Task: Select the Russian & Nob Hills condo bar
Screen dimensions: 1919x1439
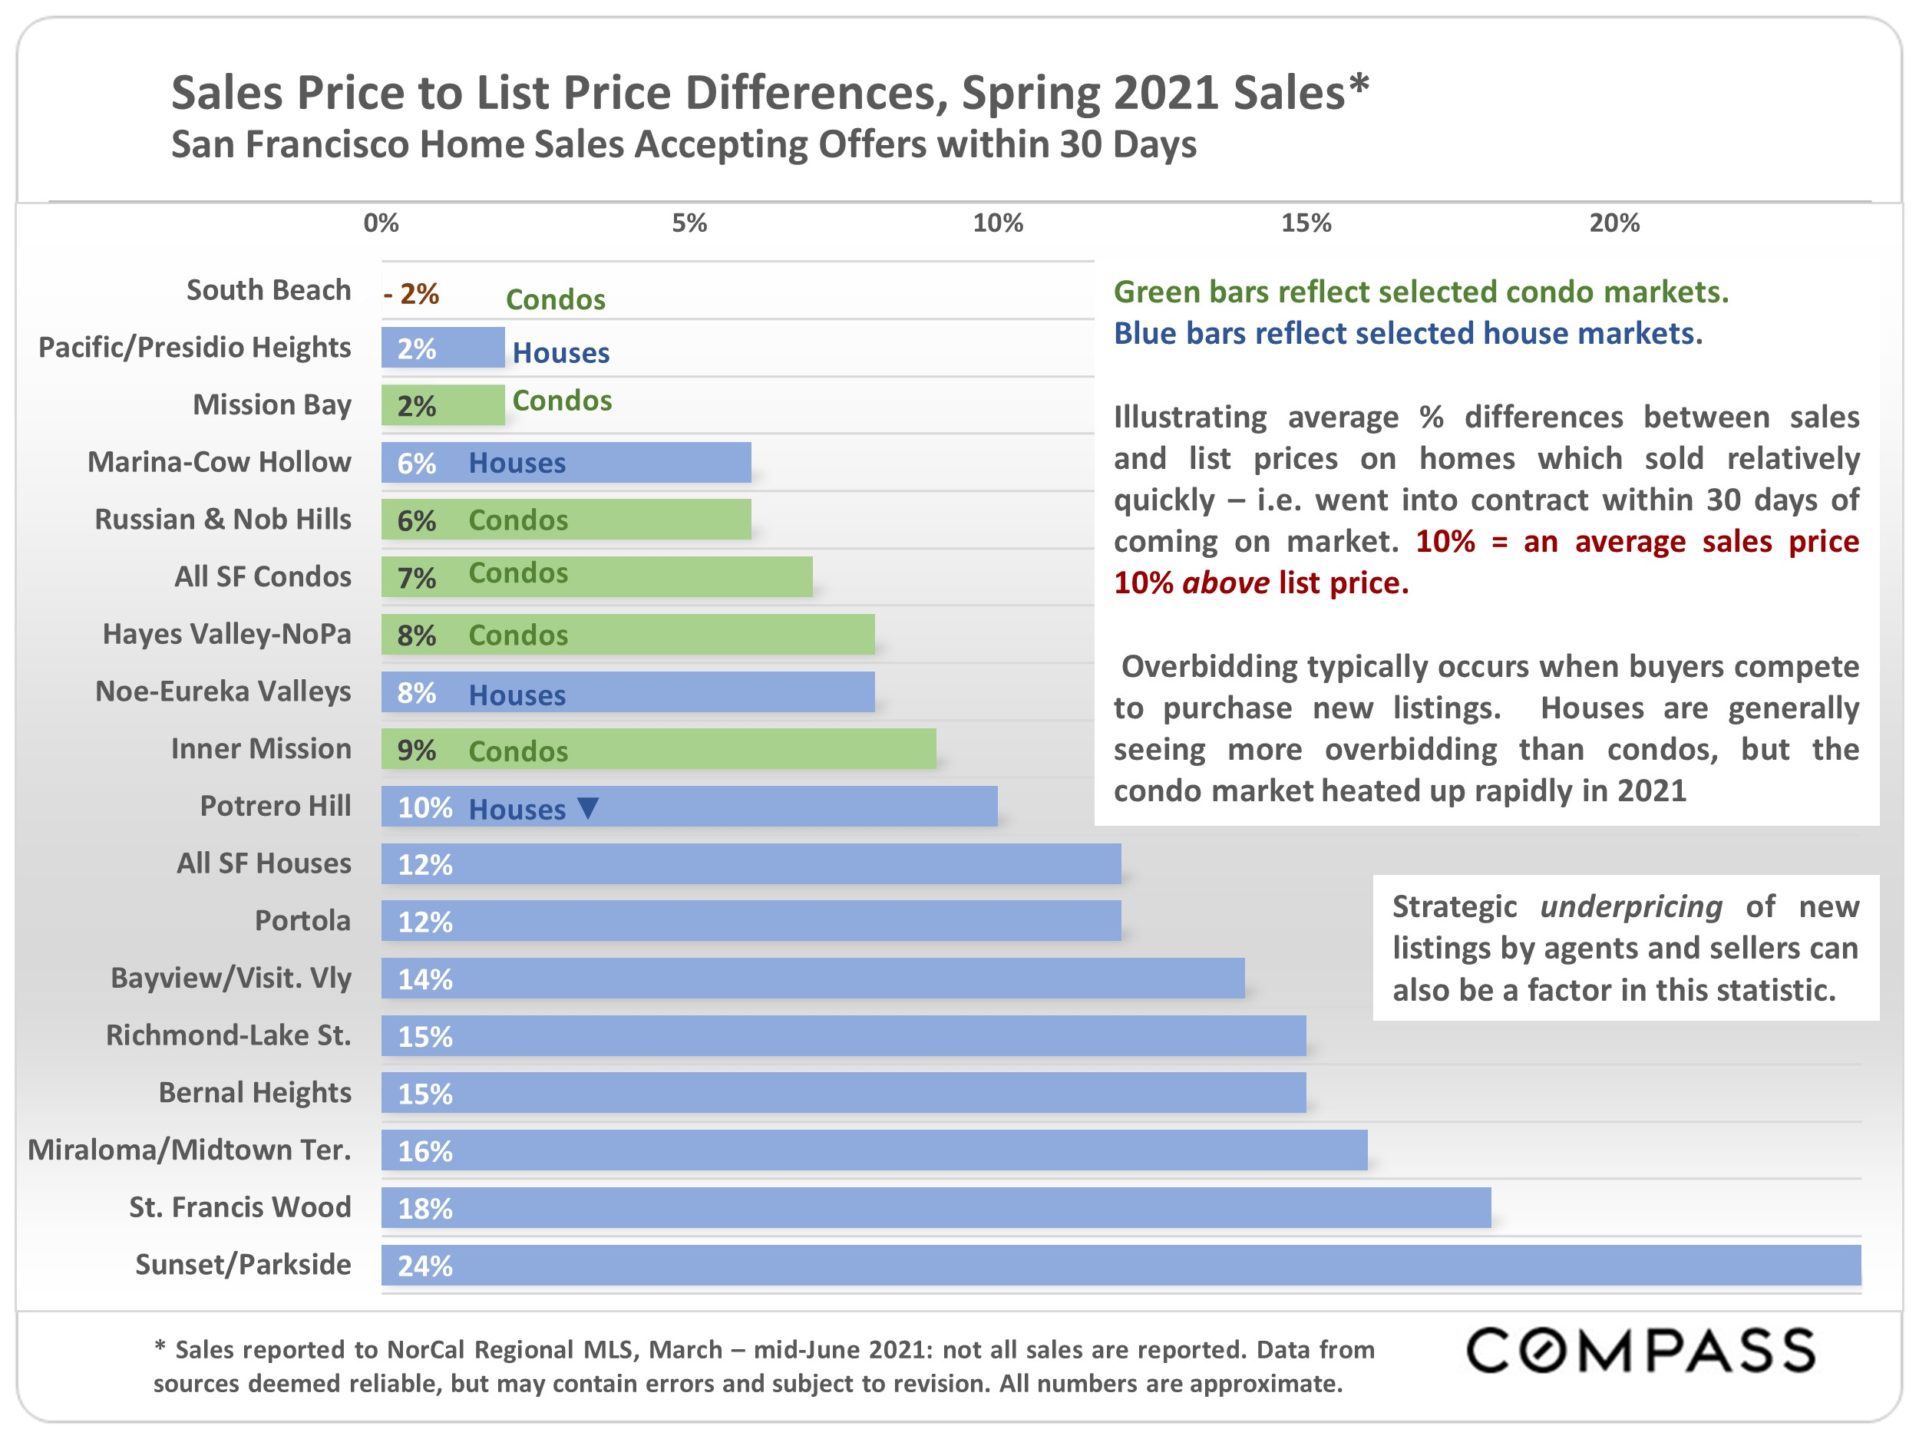Action: 566,520
